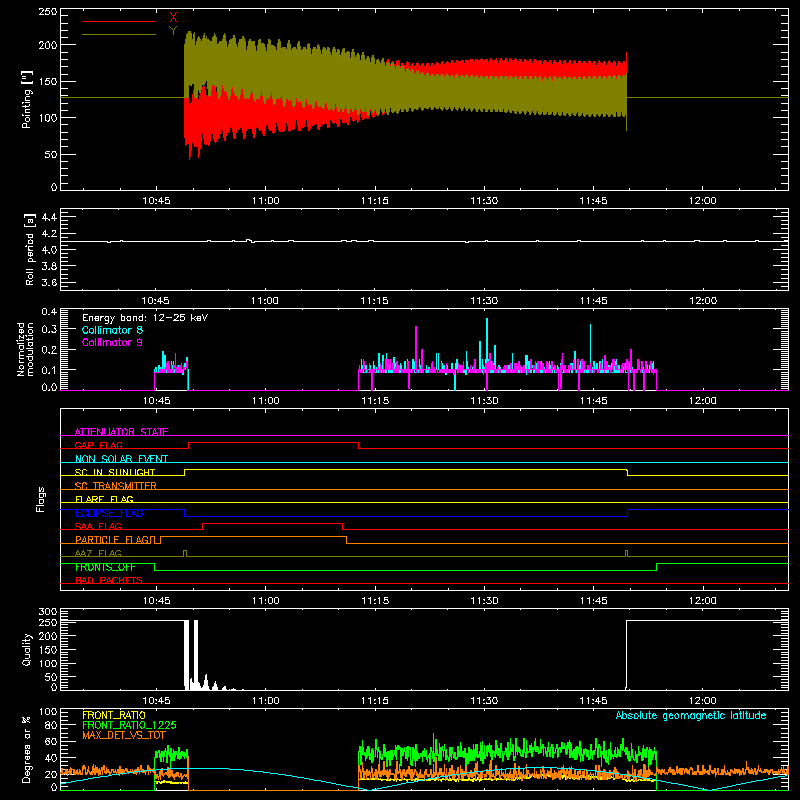Click the olive A47_FLAG label
This screenshot has height=800, width=800.
[x=98, y=553]
